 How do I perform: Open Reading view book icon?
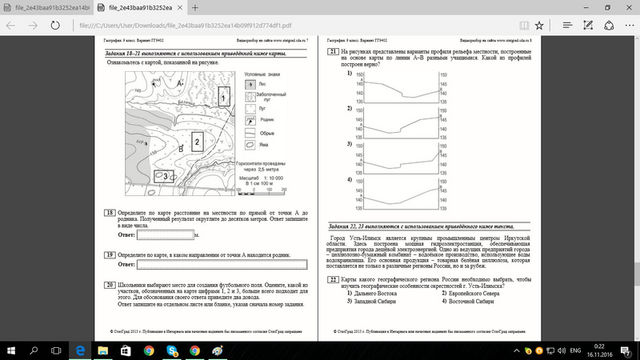point(524,25)
